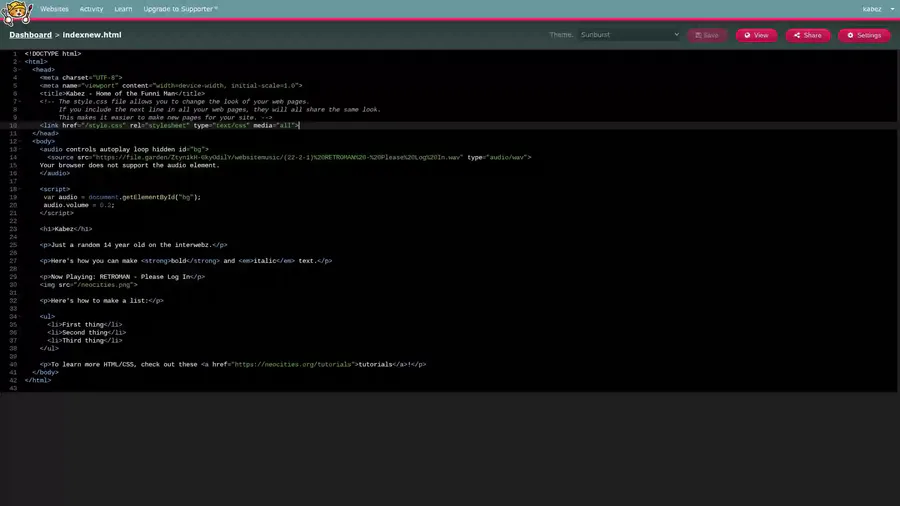This screenshot has width=900, height=506.
Task: Click 'Your browser does not support' text
Action: coord(130,166)
